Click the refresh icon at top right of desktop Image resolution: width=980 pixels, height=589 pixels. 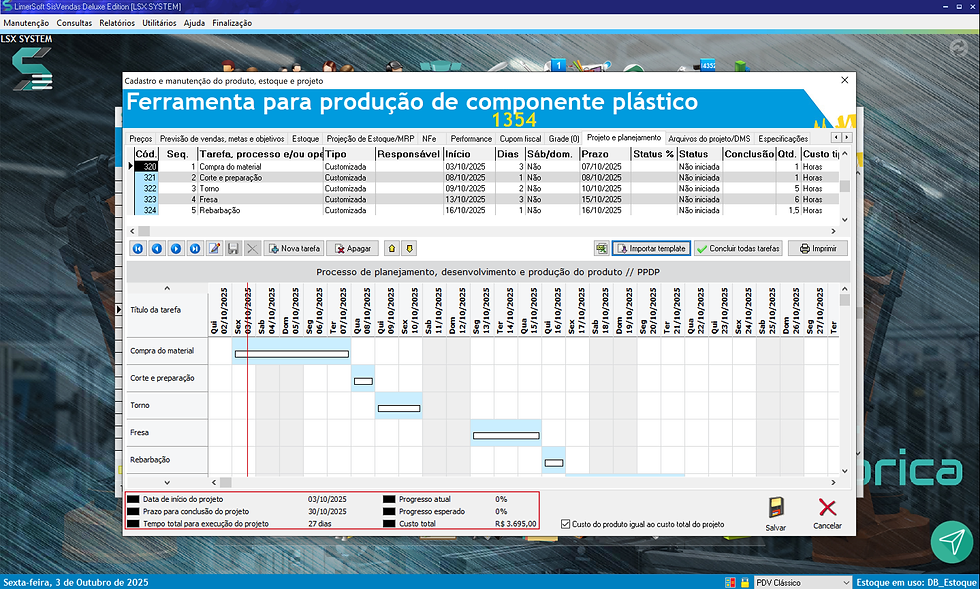[959, 48]
